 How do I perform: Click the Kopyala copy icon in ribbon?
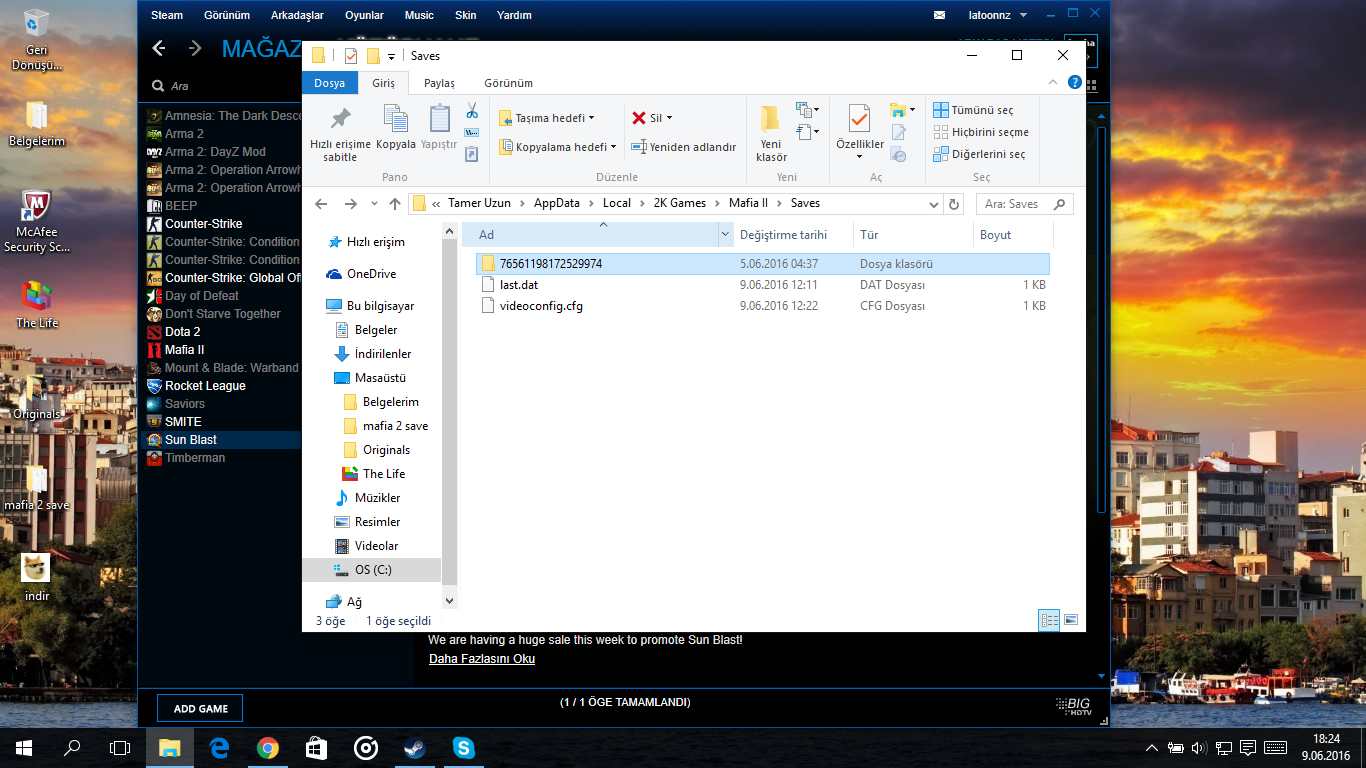[x=396, y=119]
